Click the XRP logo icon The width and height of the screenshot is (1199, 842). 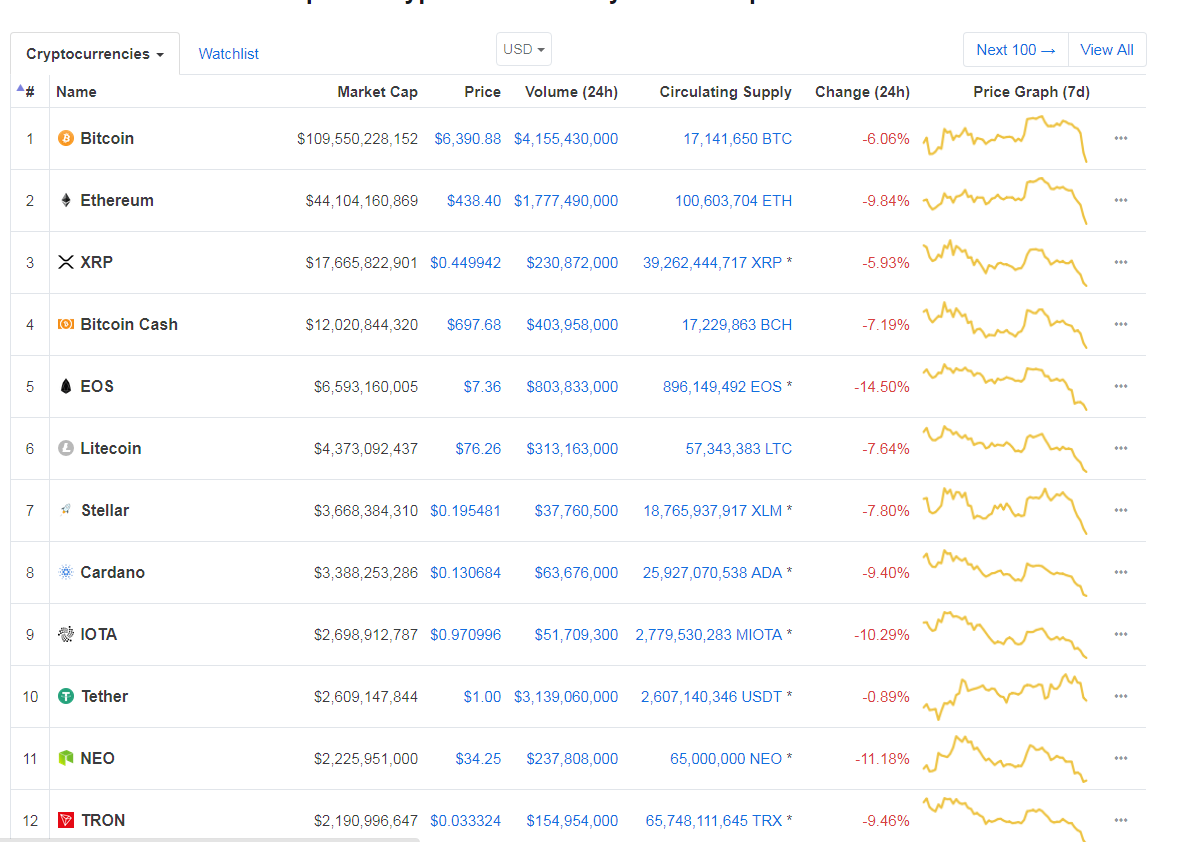coord(66,262)
